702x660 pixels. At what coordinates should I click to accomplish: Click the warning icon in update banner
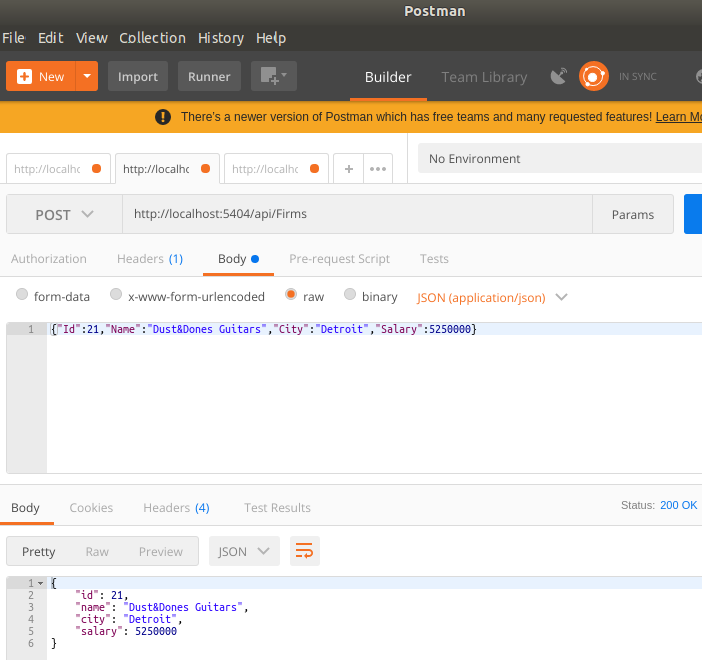[163, 117]
